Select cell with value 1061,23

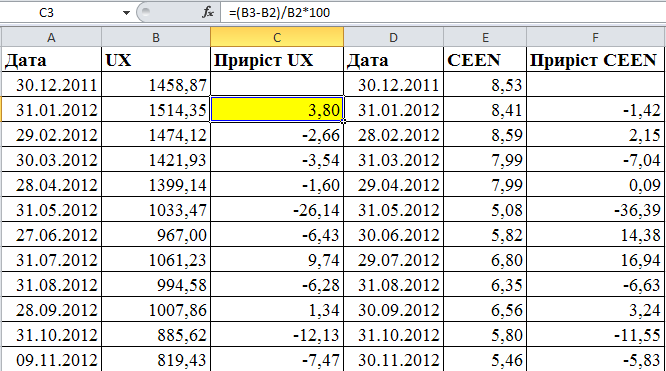(x=156, y=260)
